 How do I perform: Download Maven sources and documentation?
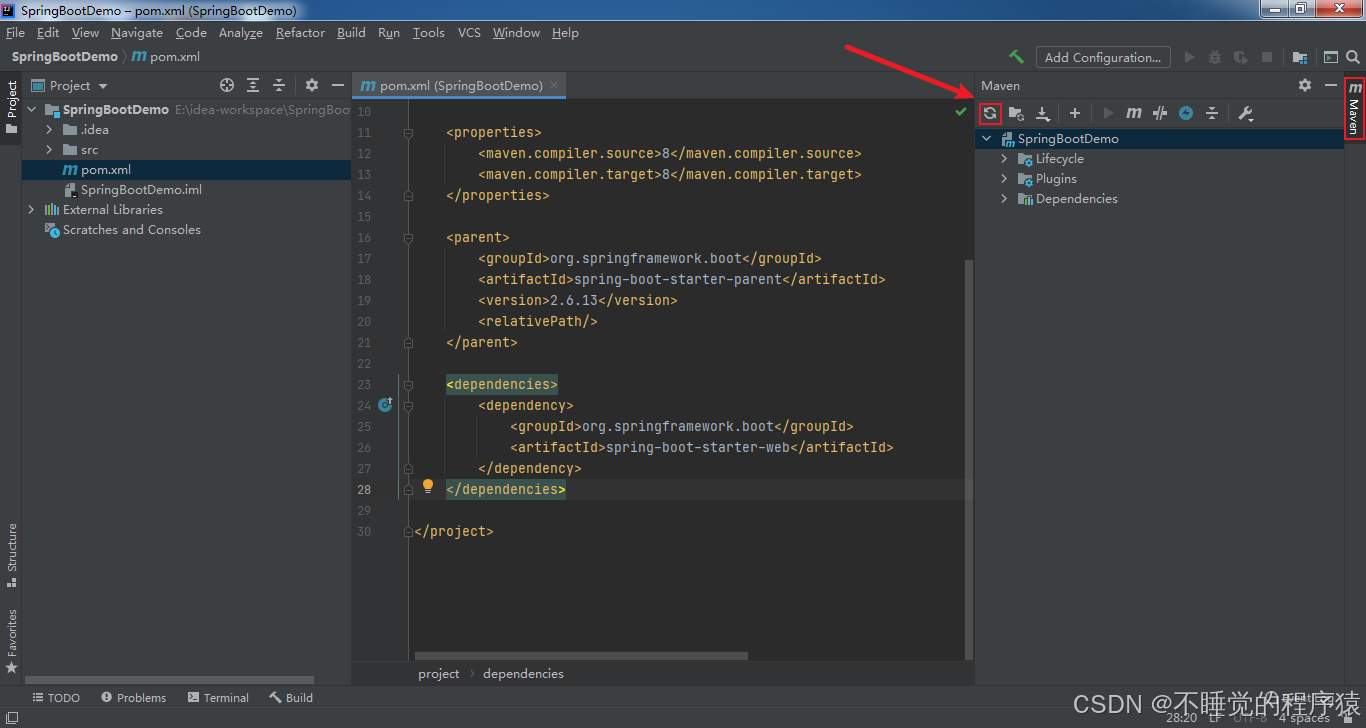[x=1042, y=113]
